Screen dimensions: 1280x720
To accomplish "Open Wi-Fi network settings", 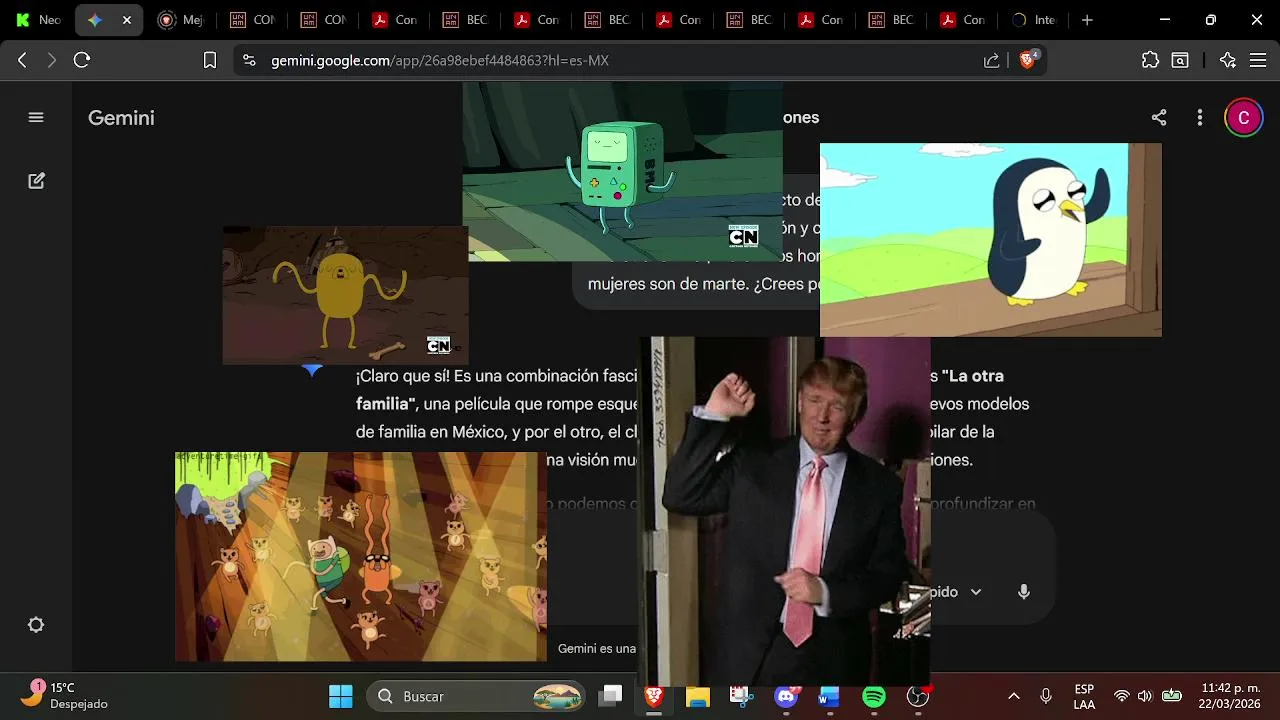I will tap(1122, 696).
